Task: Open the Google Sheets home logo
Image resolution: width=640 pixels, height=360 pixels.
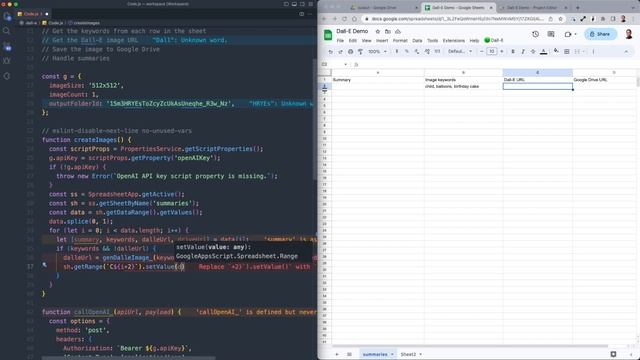Action: 328,35
